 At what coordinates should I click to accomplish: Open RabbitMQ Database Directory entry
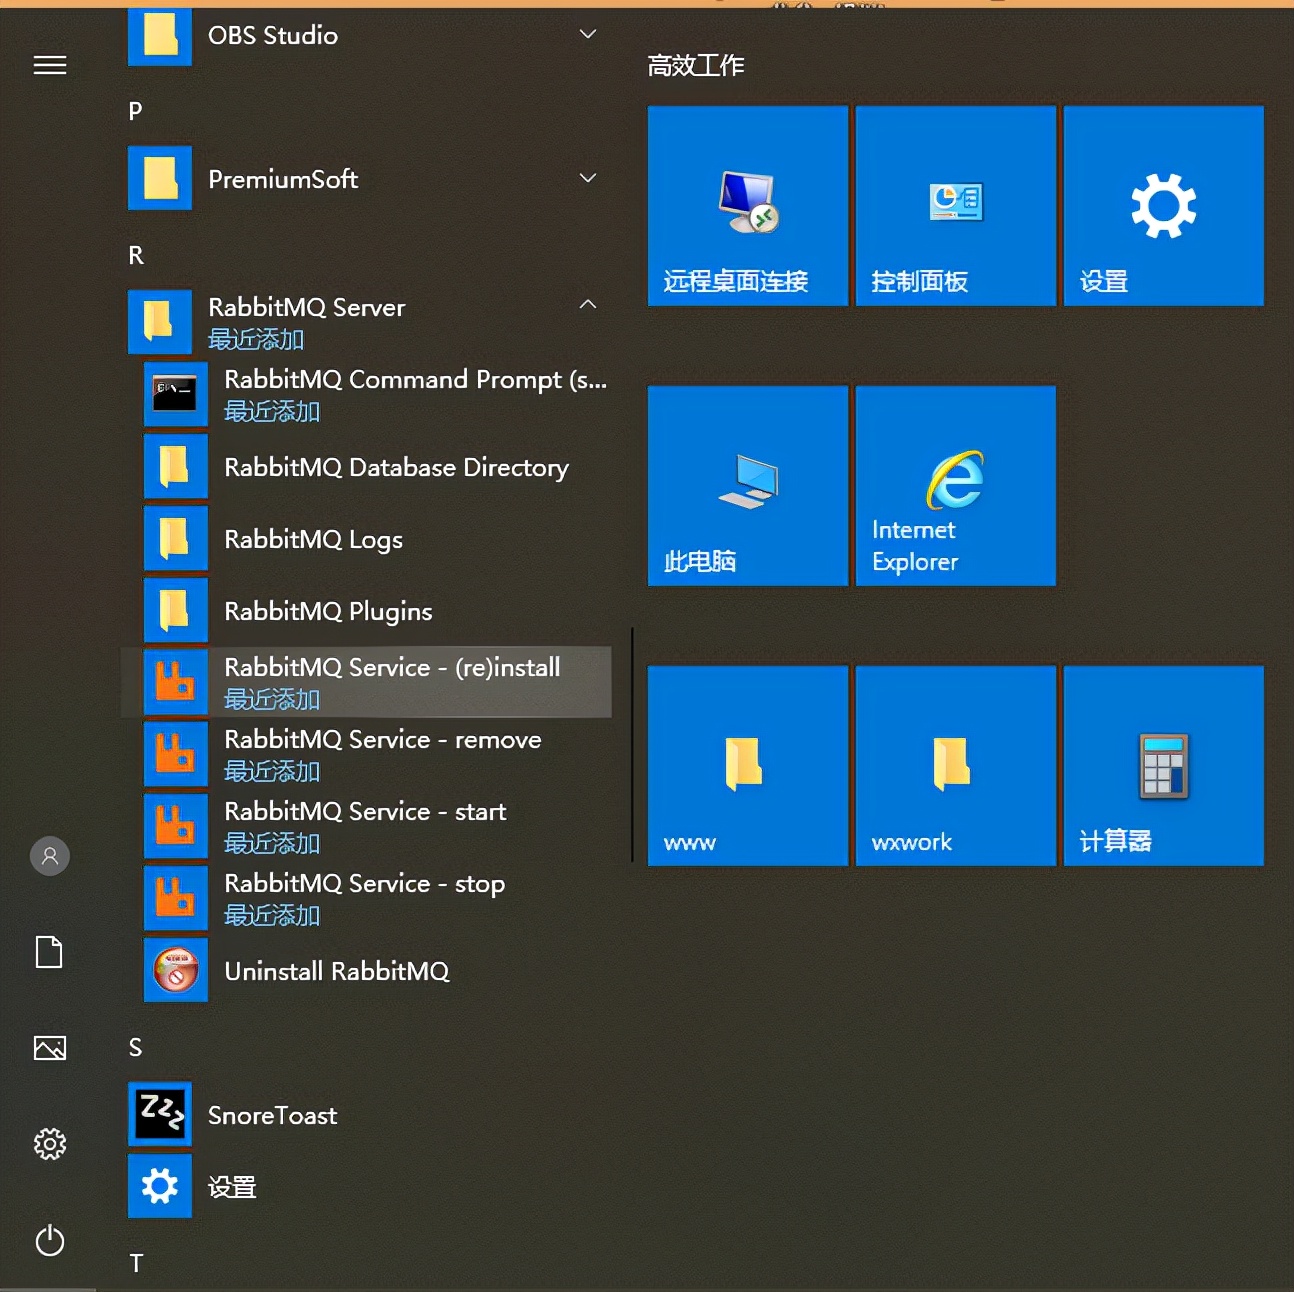click(397, 467)
